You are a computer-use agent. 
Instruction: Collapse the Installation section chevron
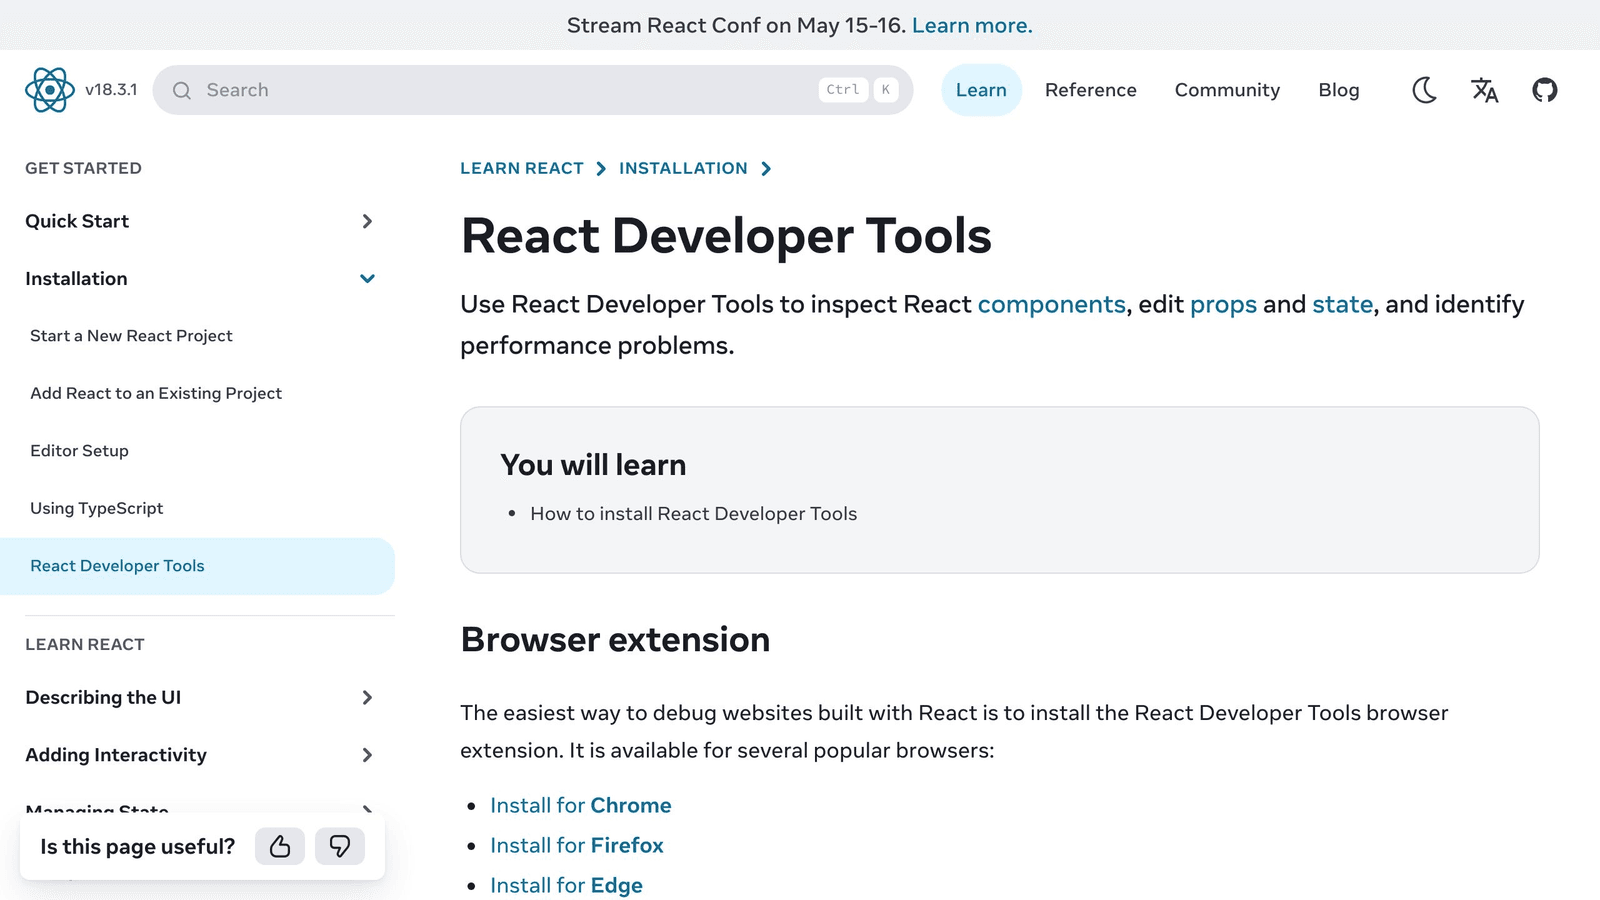tap(367, 279)
